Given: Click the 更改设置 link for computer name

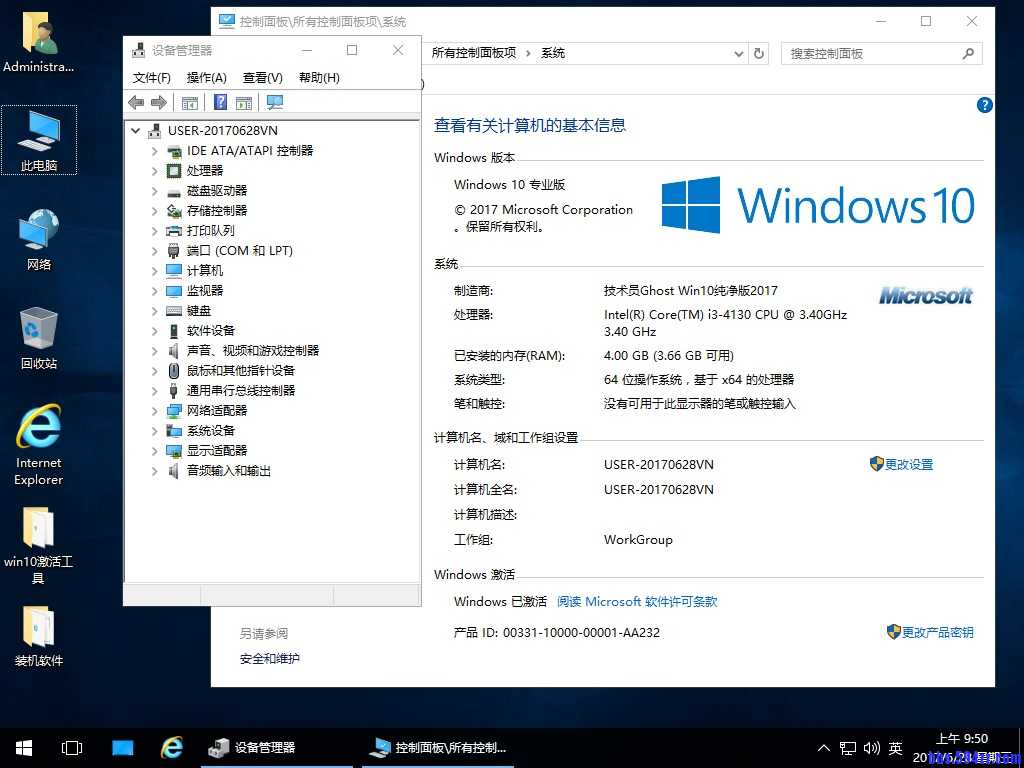Looking at the screenshot, I should 909,464.
